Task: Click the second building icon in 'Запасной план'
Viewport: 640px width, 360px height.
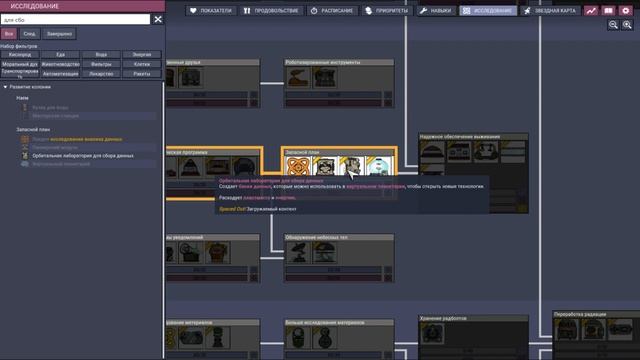Action: click(x=324, y=167)
